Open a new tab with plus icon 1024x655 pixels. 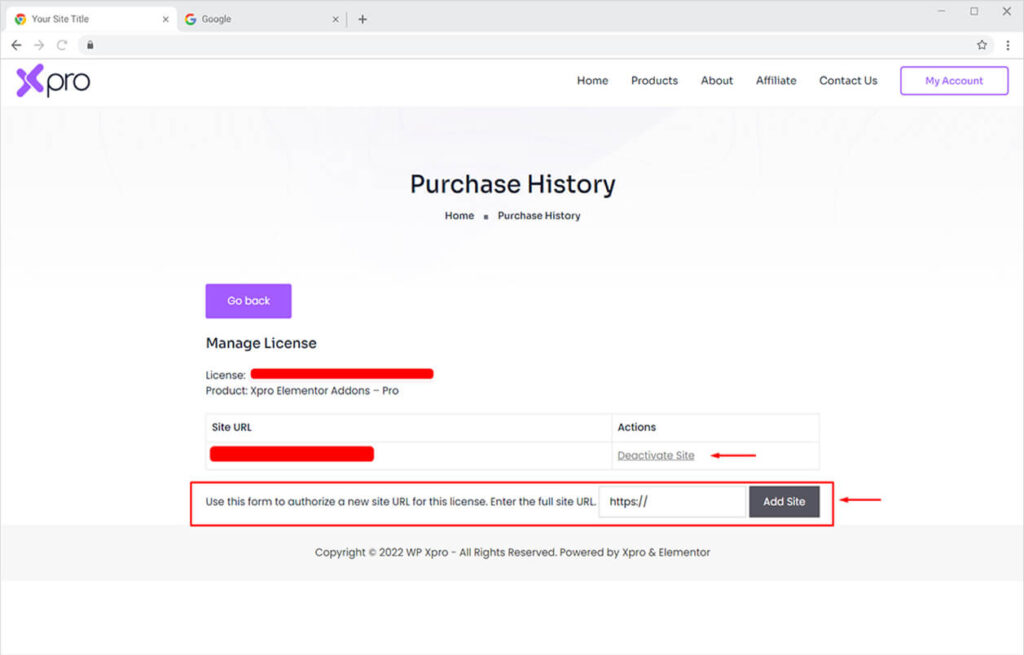pyautogui.click(x=362, y=19)
